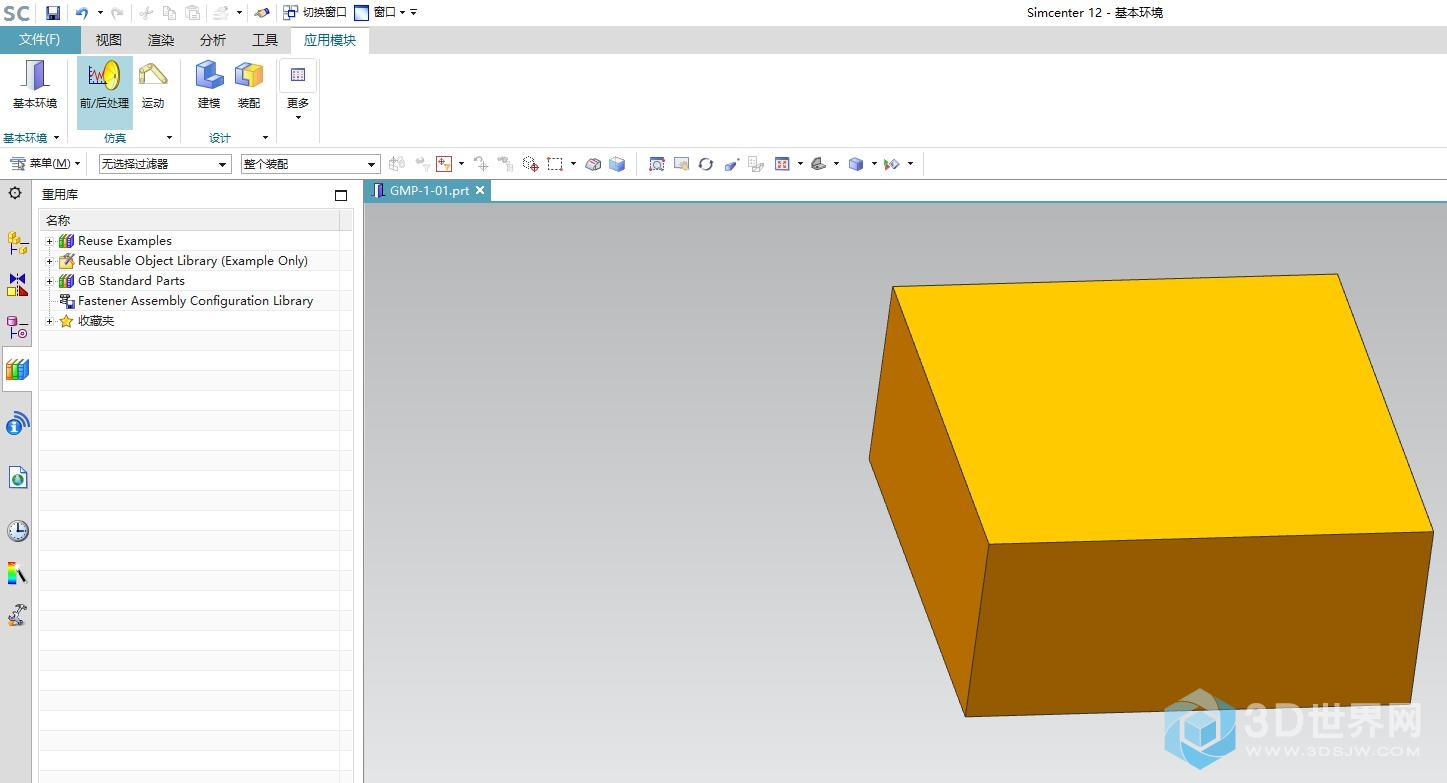Switch to the 工具 ribbon tab
Image resolution: width=1447 pixels, height=783 pixels.
pyautogui.click(x=265, y=40)
